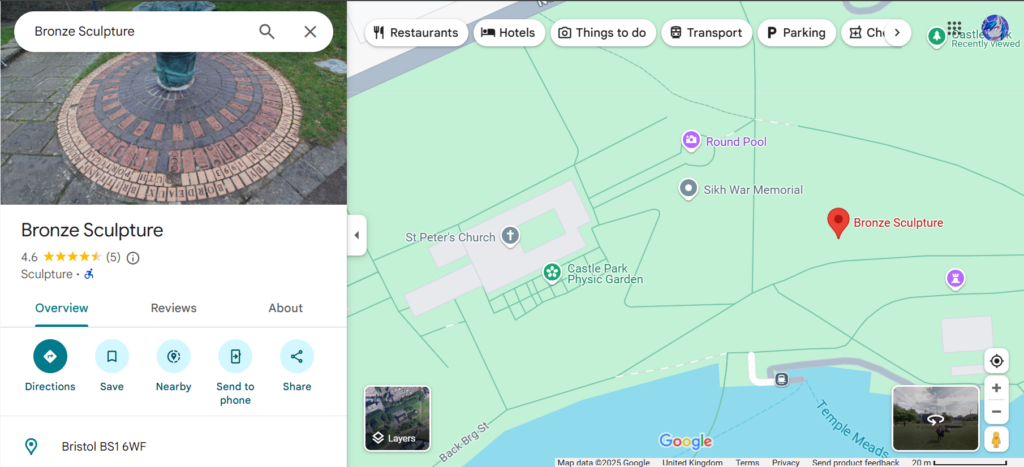Show Things to do nearby
The image size is (1024, 467).
tap(603, 33)
